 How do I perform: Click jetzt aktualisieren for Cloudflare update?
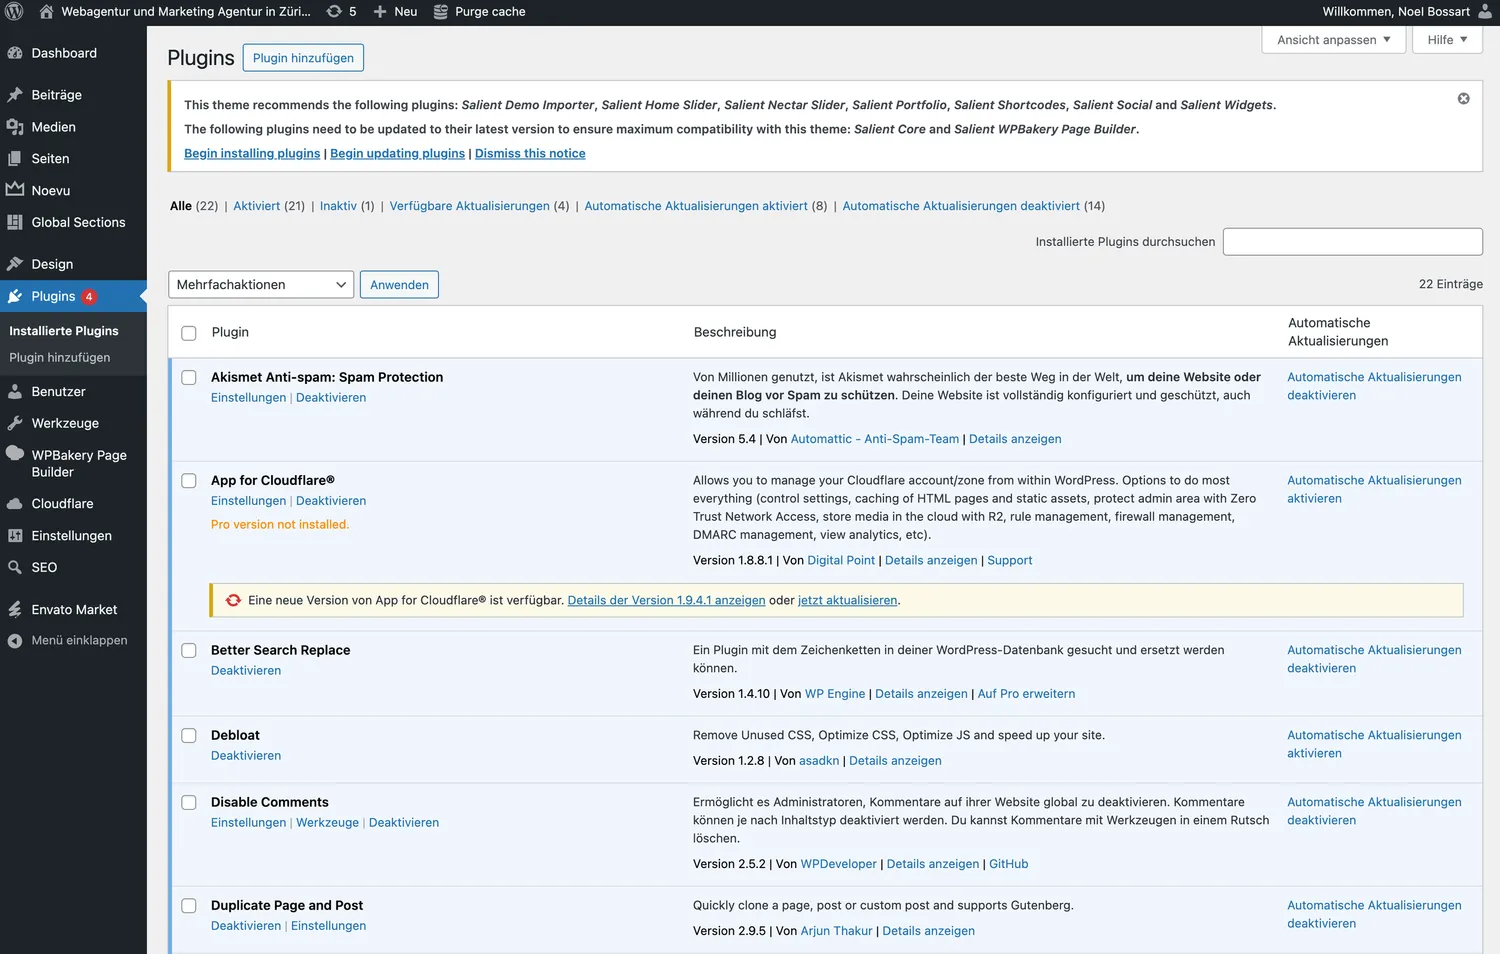click(x=846, y=600)
